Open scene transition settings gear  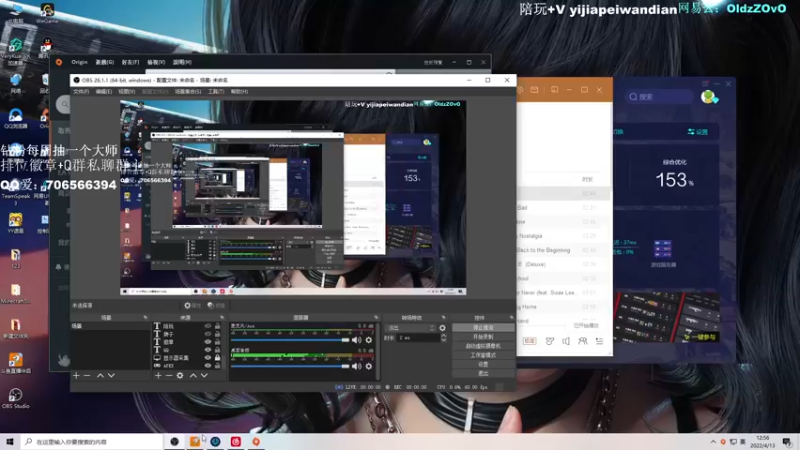(442, 328)
